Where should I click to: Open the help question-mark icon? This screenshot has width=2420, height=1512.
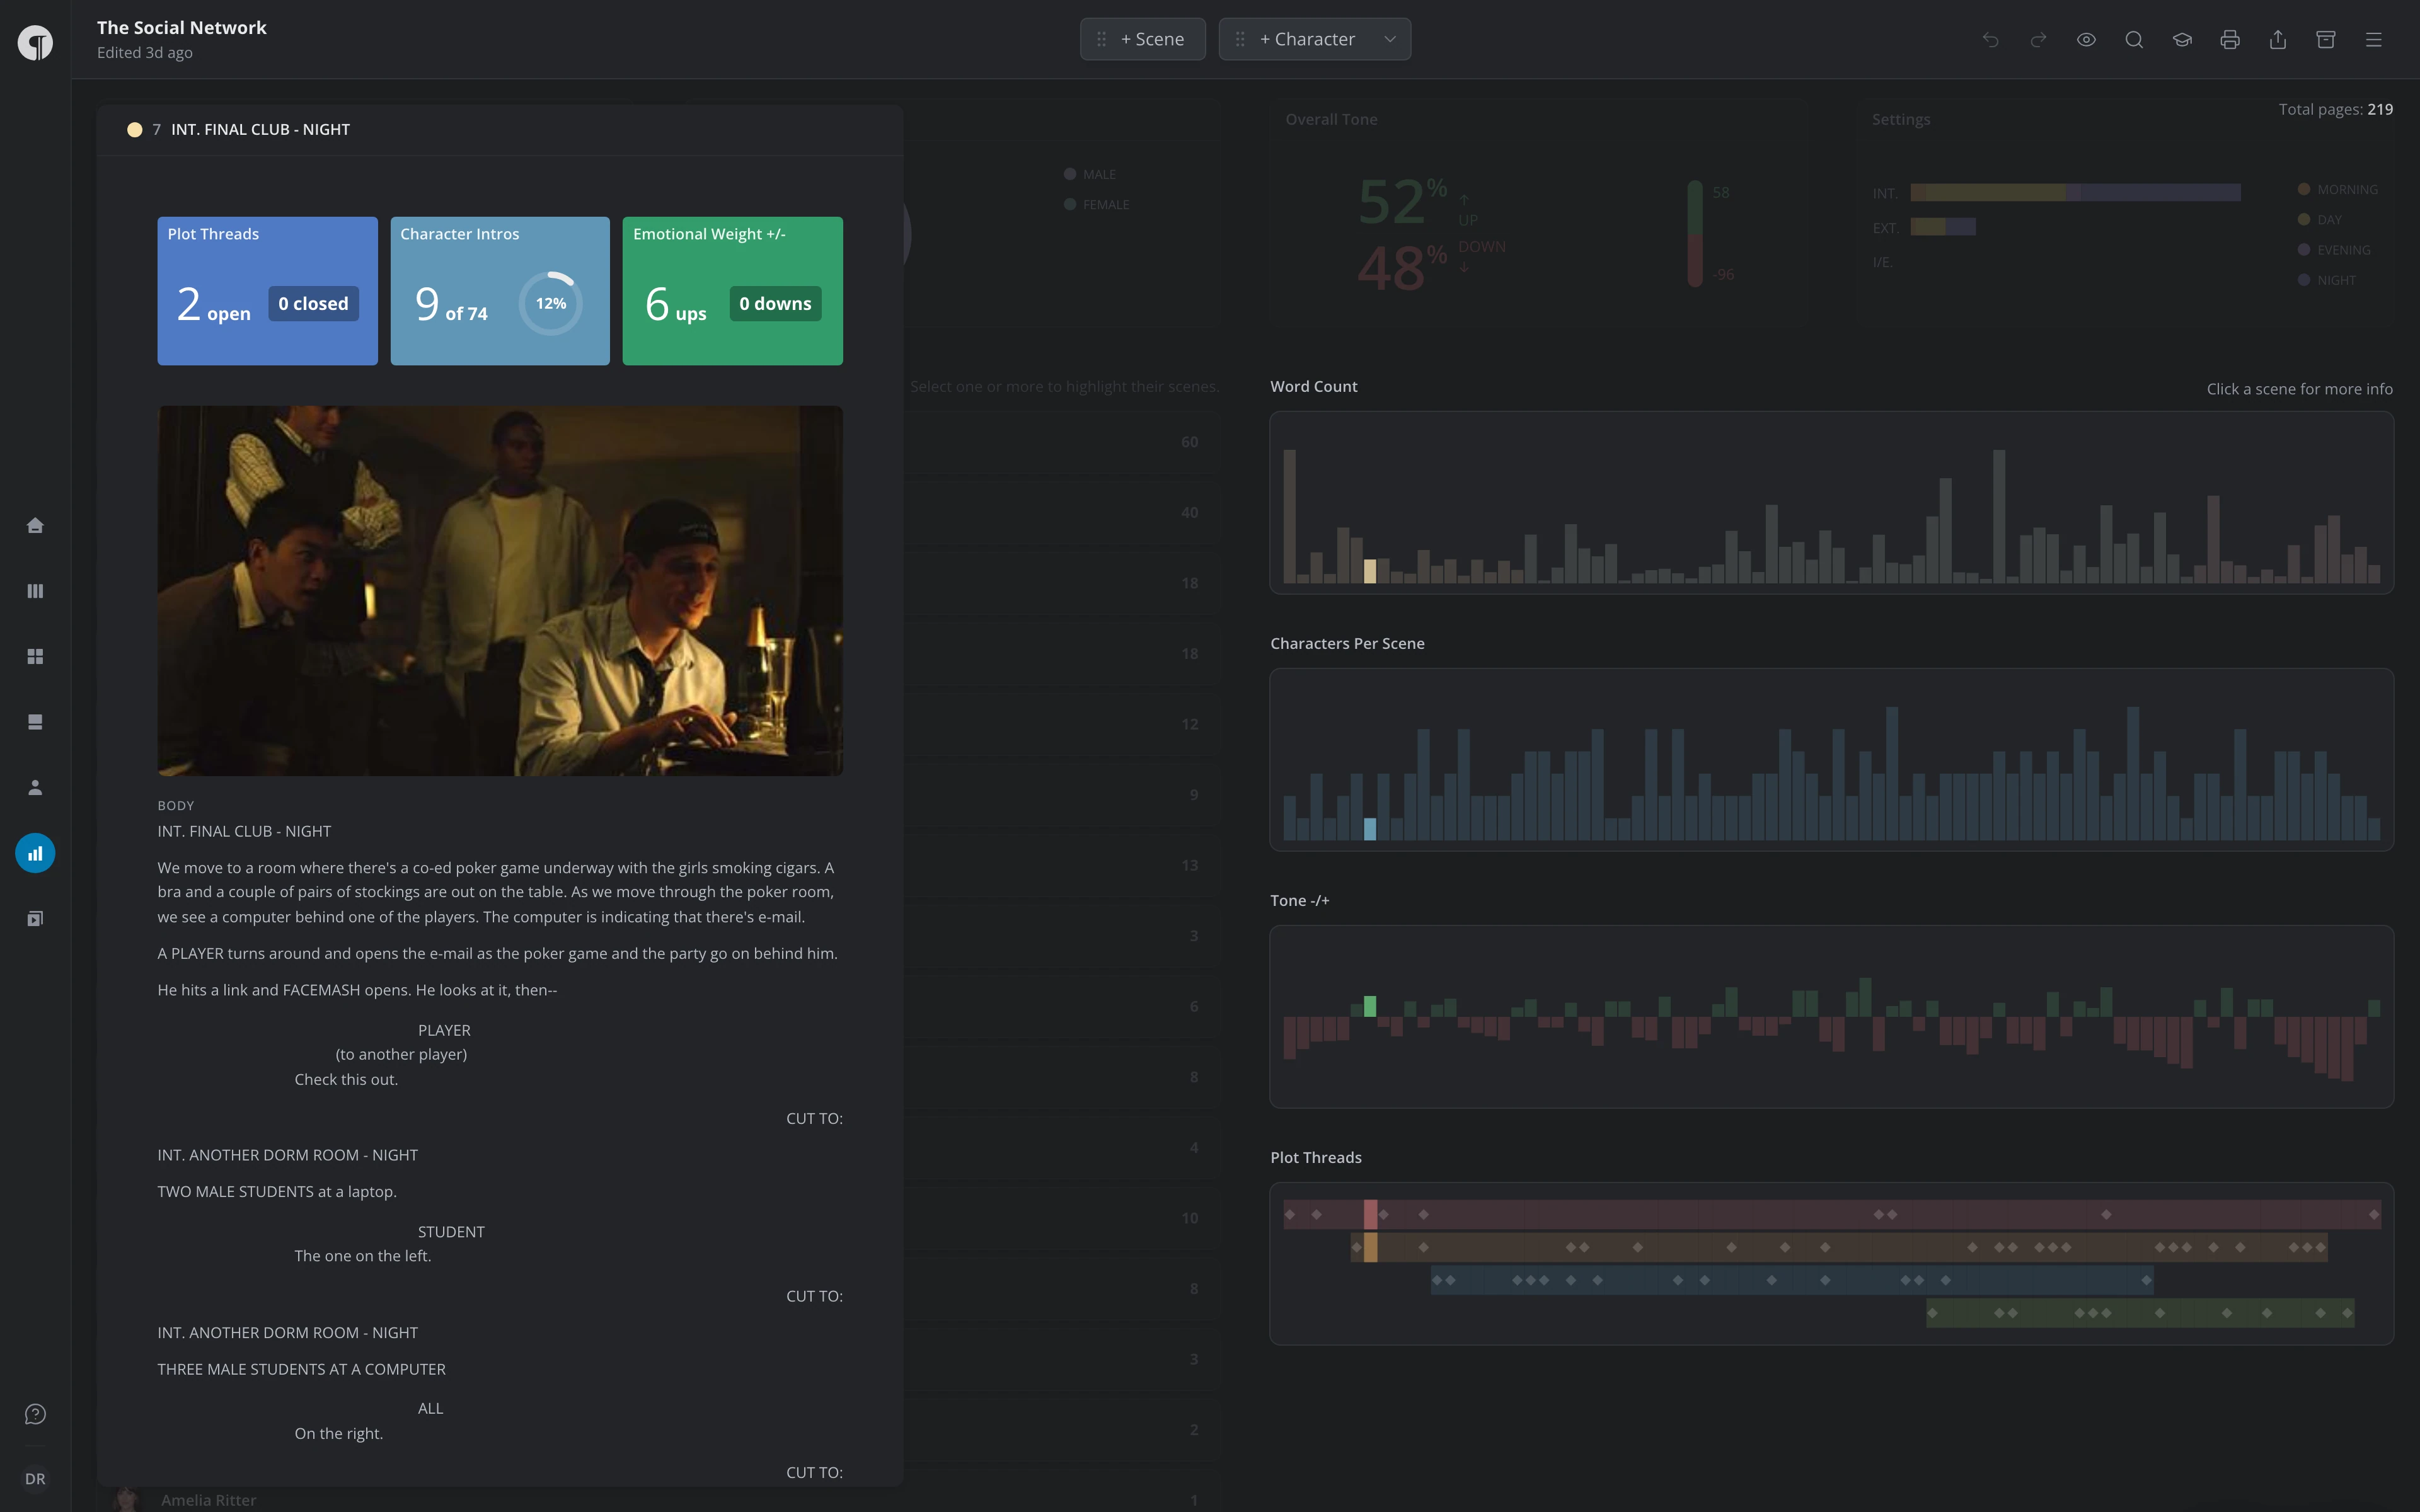click(35, 1414)
